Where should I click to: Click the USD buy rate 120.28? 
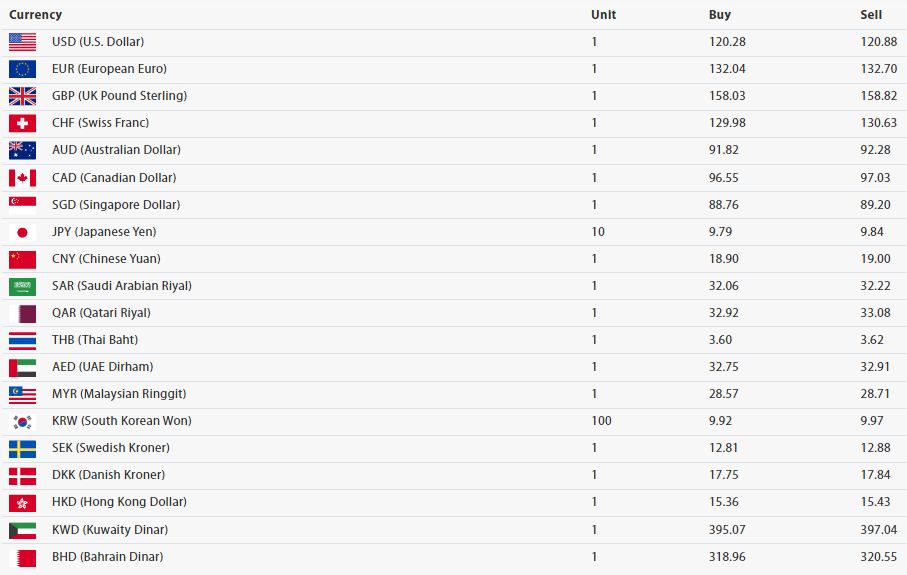click(727, 42)
